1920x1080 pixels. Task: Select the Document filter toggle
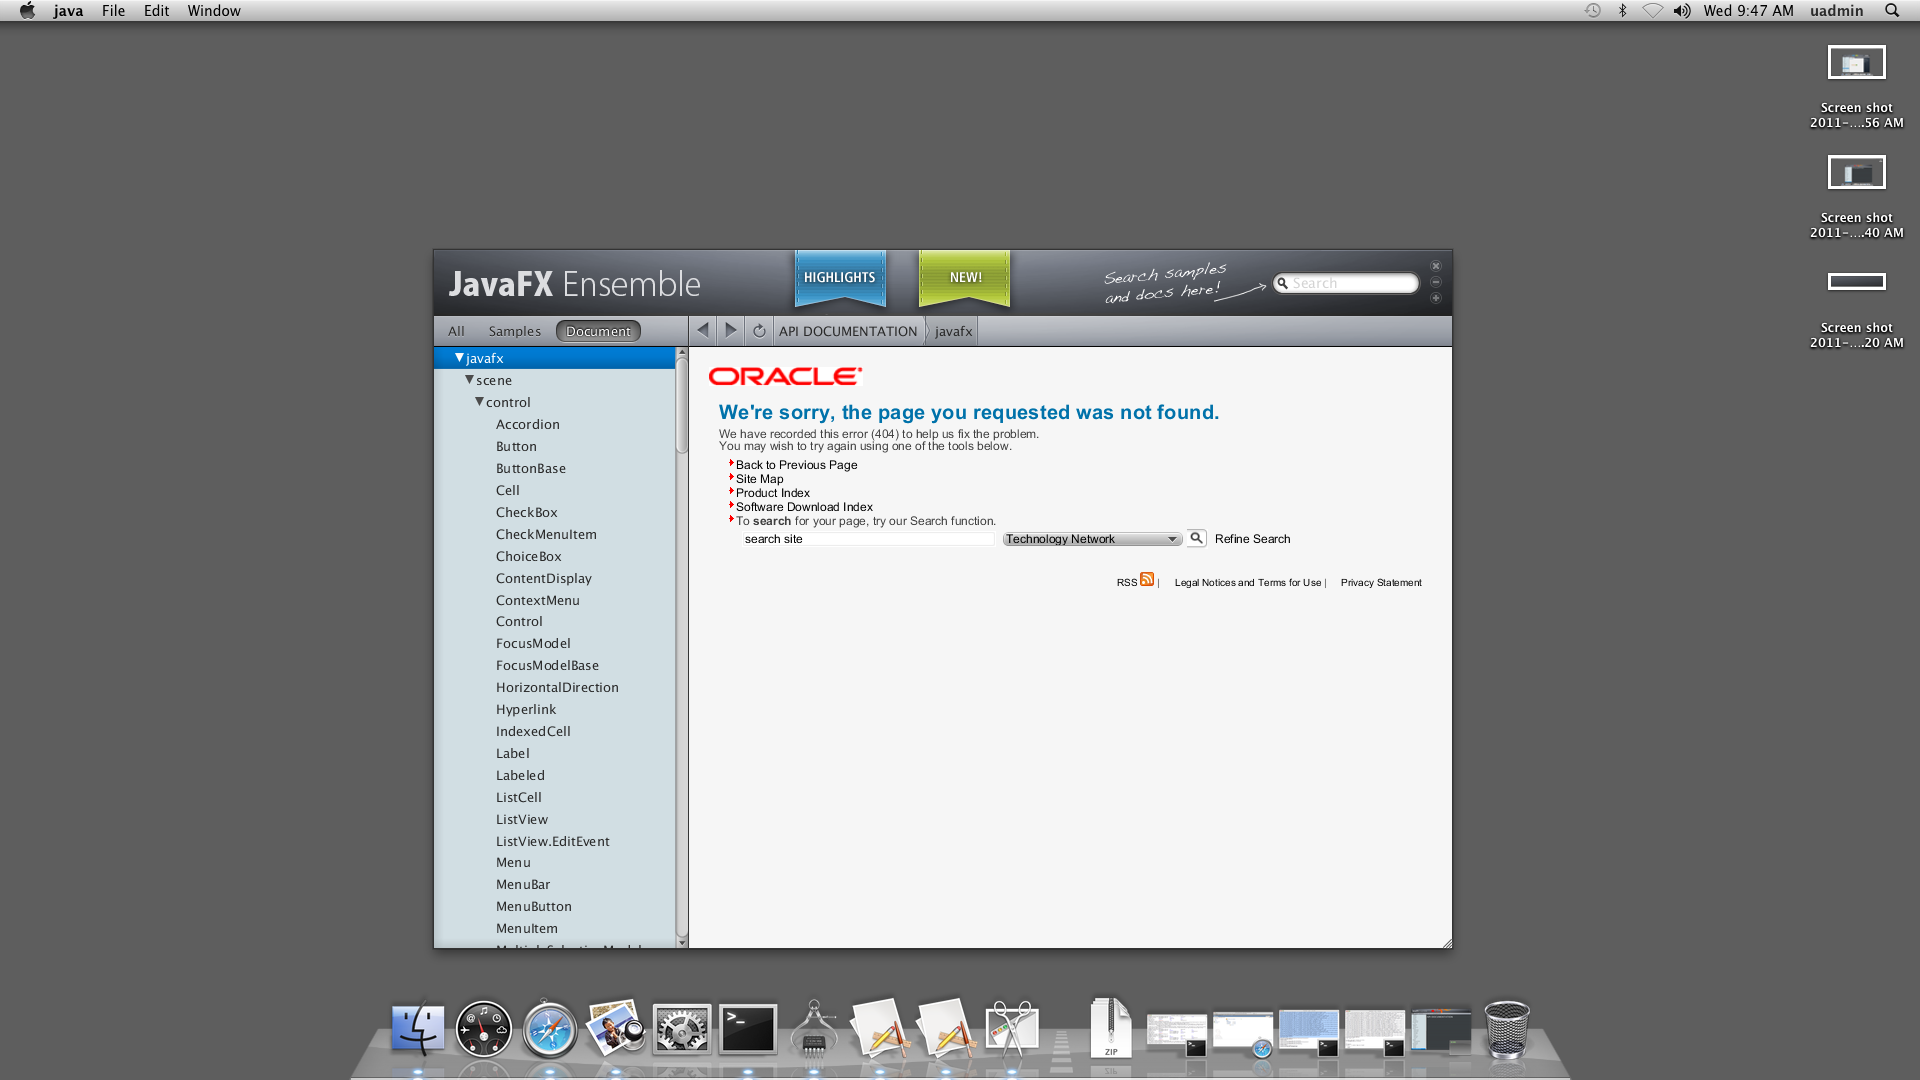(x=598, y=331)
